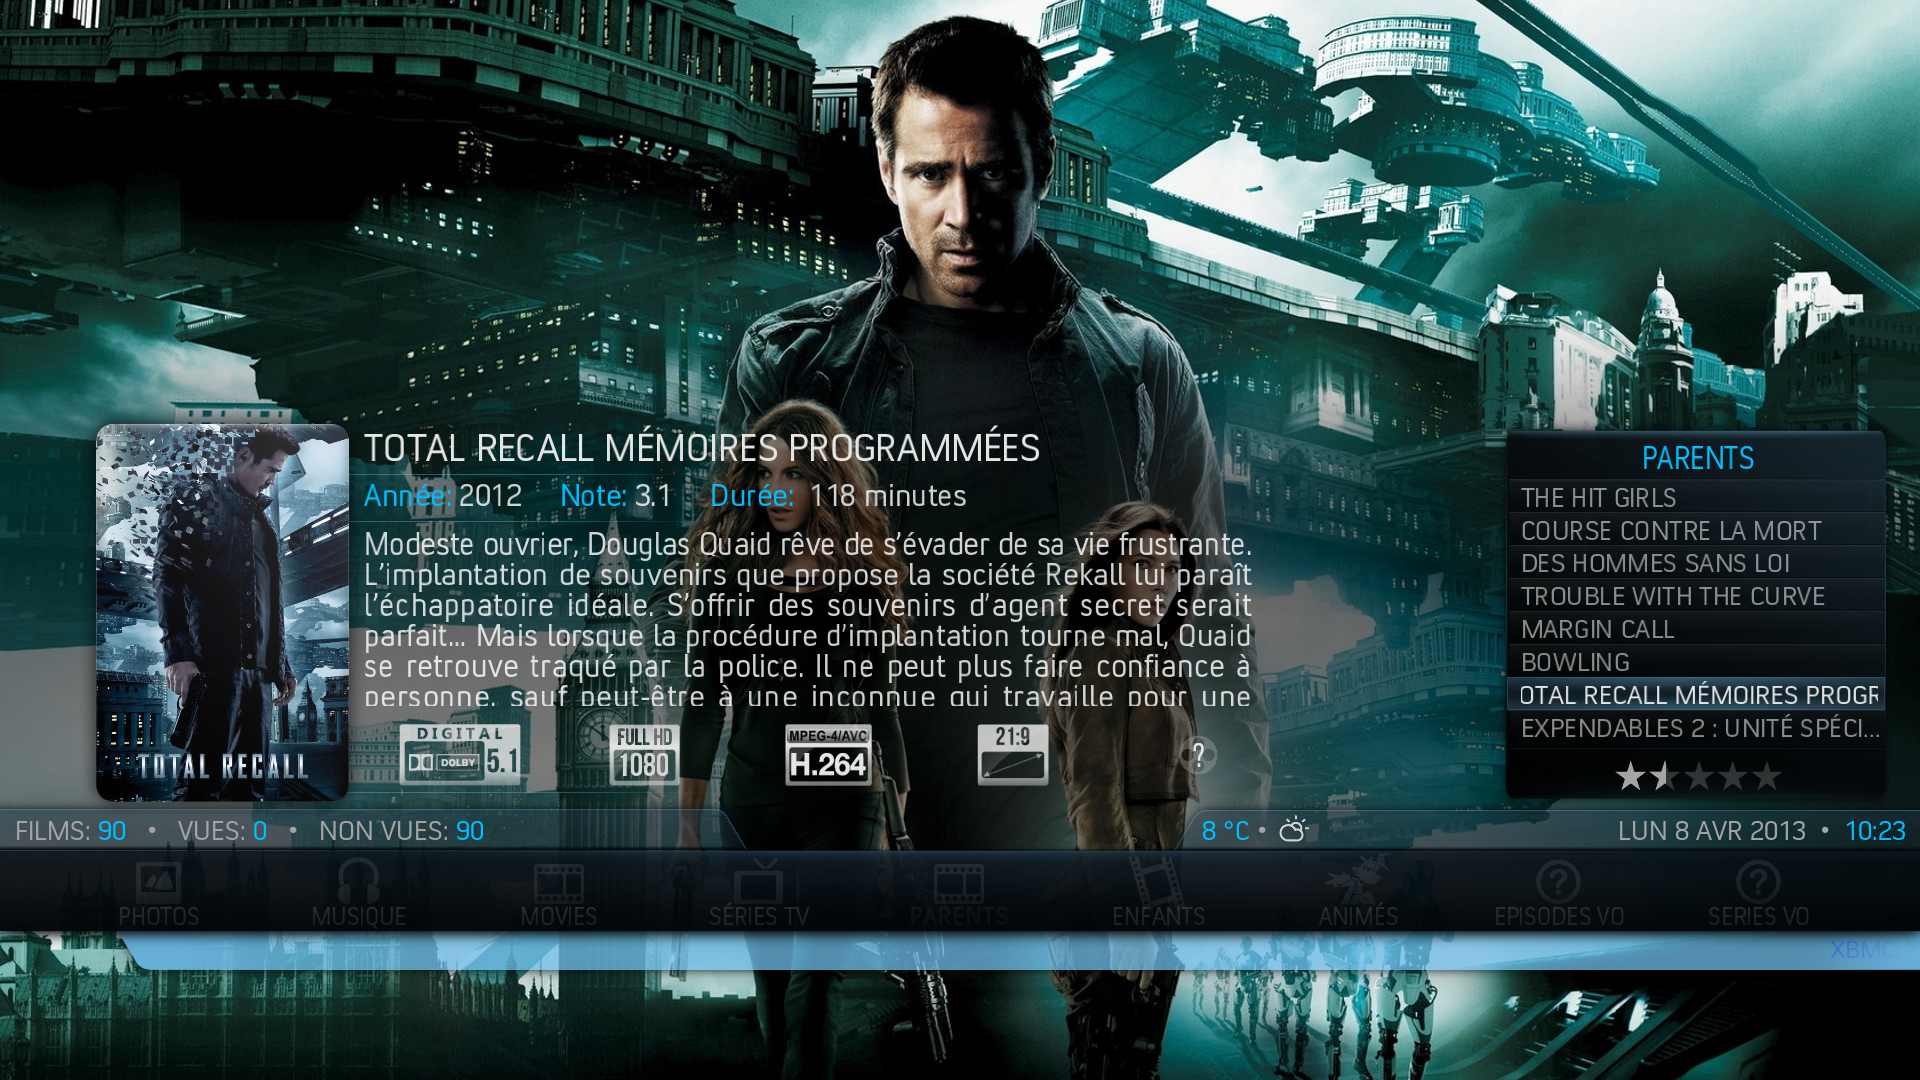Click the MUSIQUE menu label

(x=358, y=917)
